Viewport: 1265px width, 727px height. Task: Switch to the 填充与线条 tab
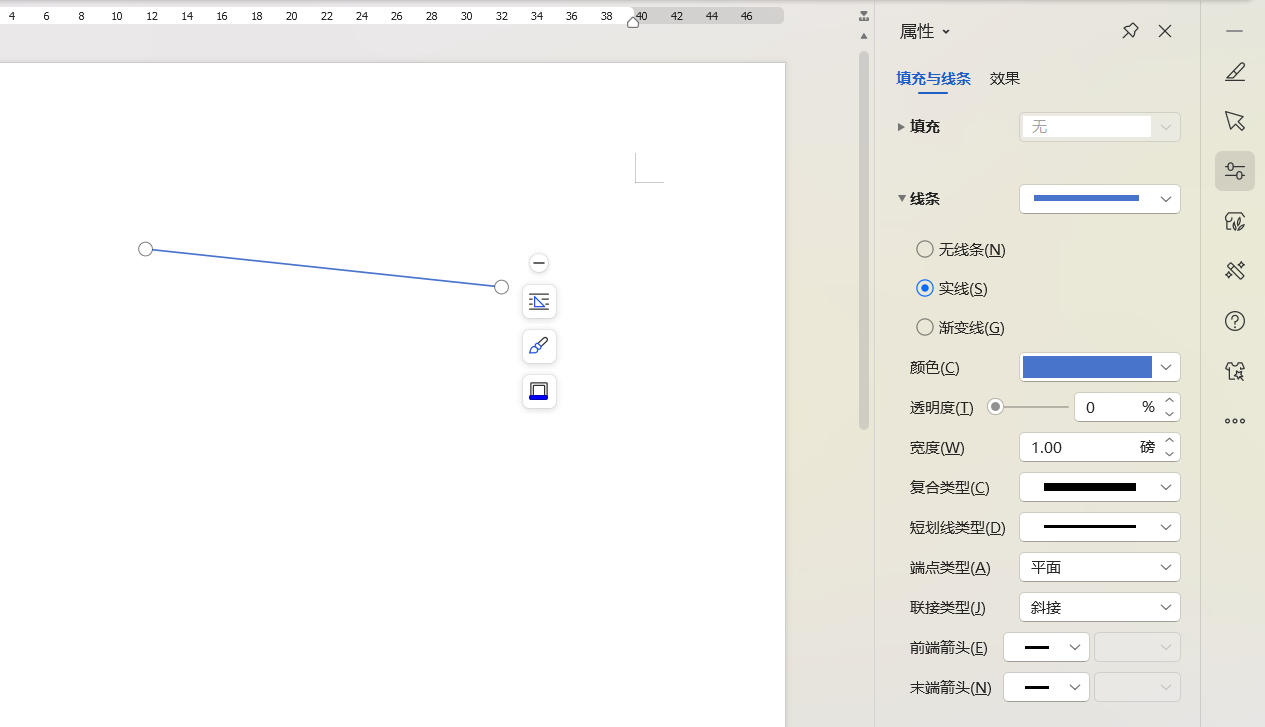933,78
